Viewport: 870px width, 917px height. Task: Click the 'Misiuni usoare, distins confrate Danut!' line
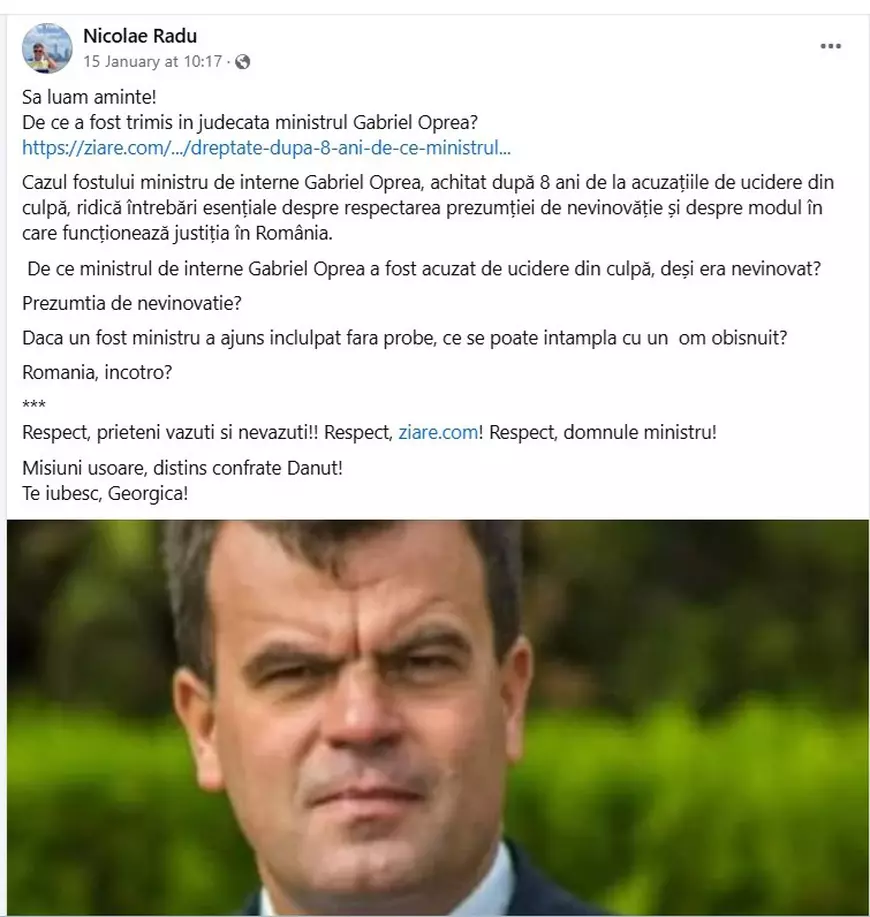click(182, 468)
